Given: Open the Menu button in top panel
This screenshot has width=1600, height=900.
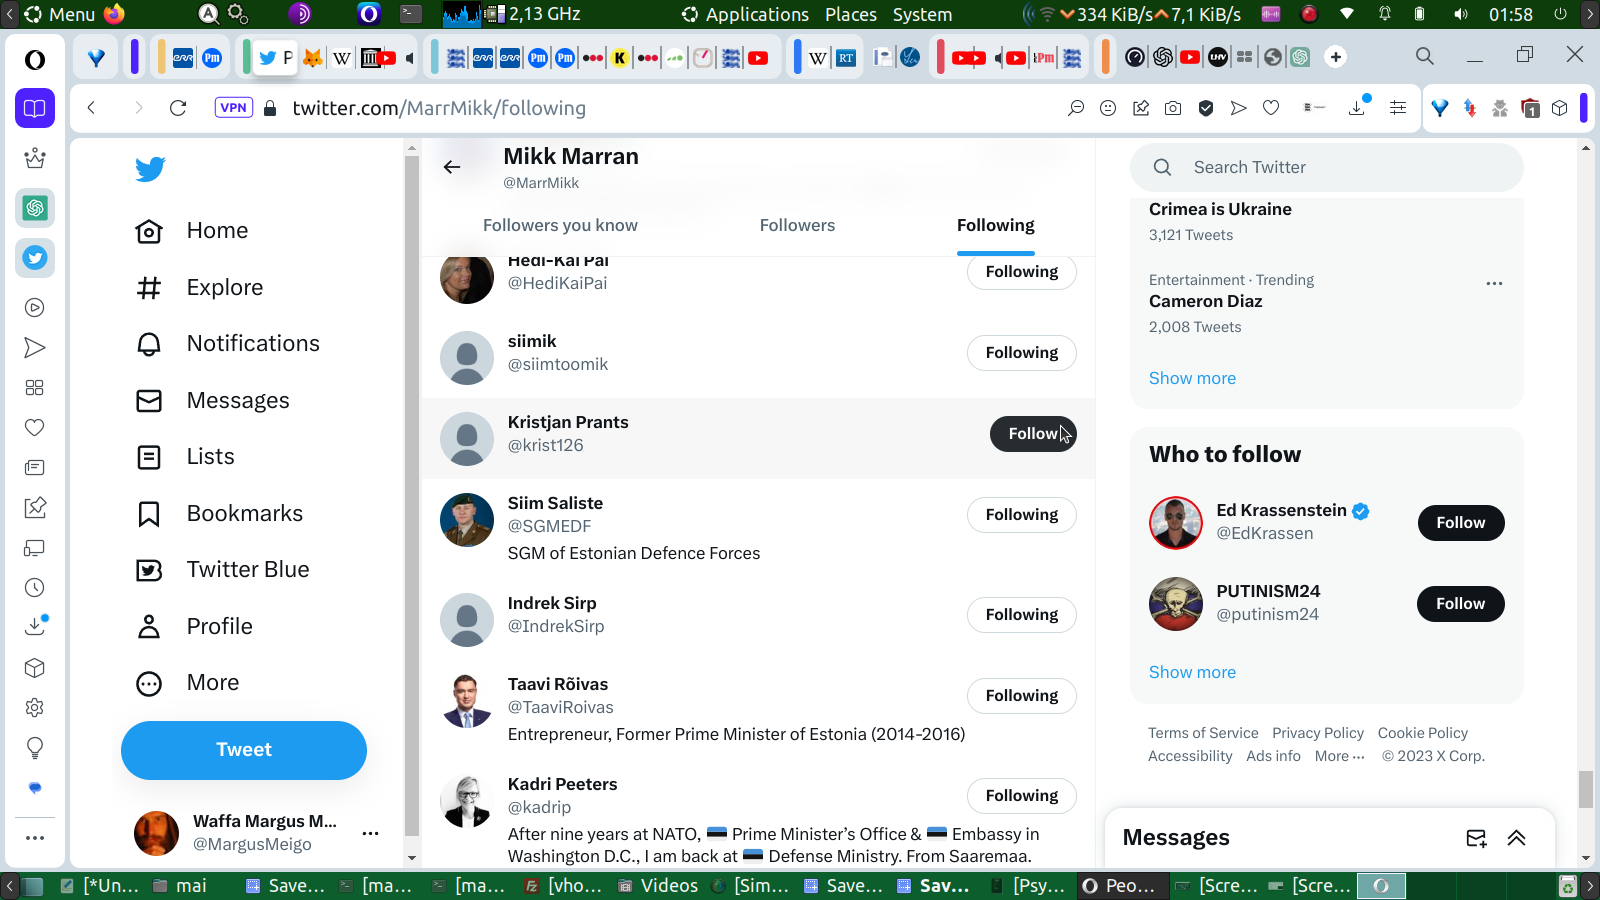Looking at the screenshot, I should [x=59, y=14].
